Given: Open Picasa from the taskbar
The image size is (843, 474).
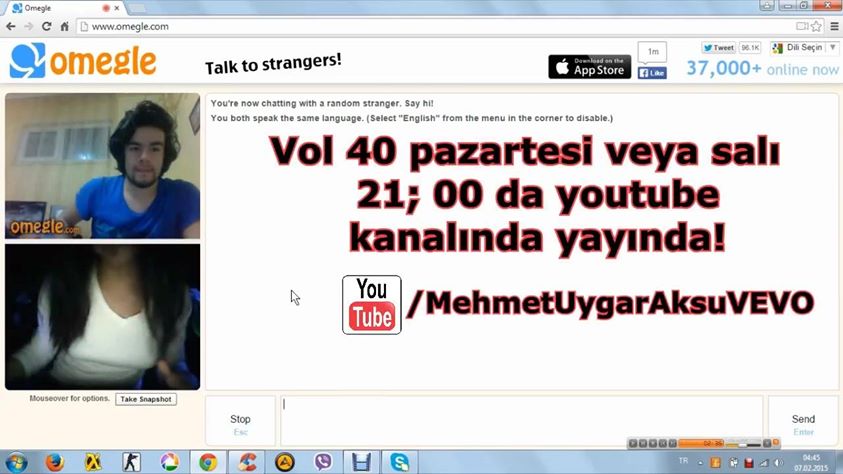Looking at the screenshot, I should click(169, 462).
